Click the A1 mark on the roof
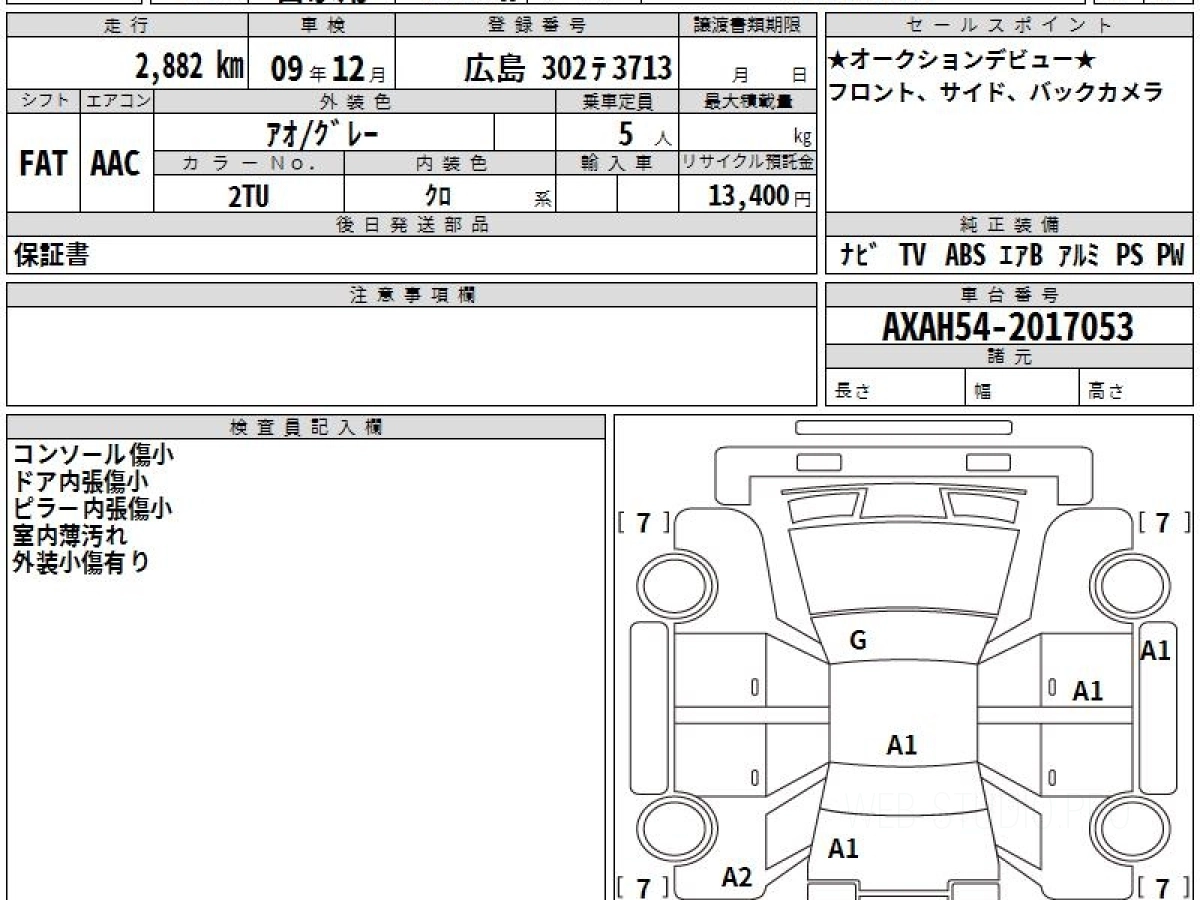The height and width of the screenshot is (900, 1200). tap(902, 745)
